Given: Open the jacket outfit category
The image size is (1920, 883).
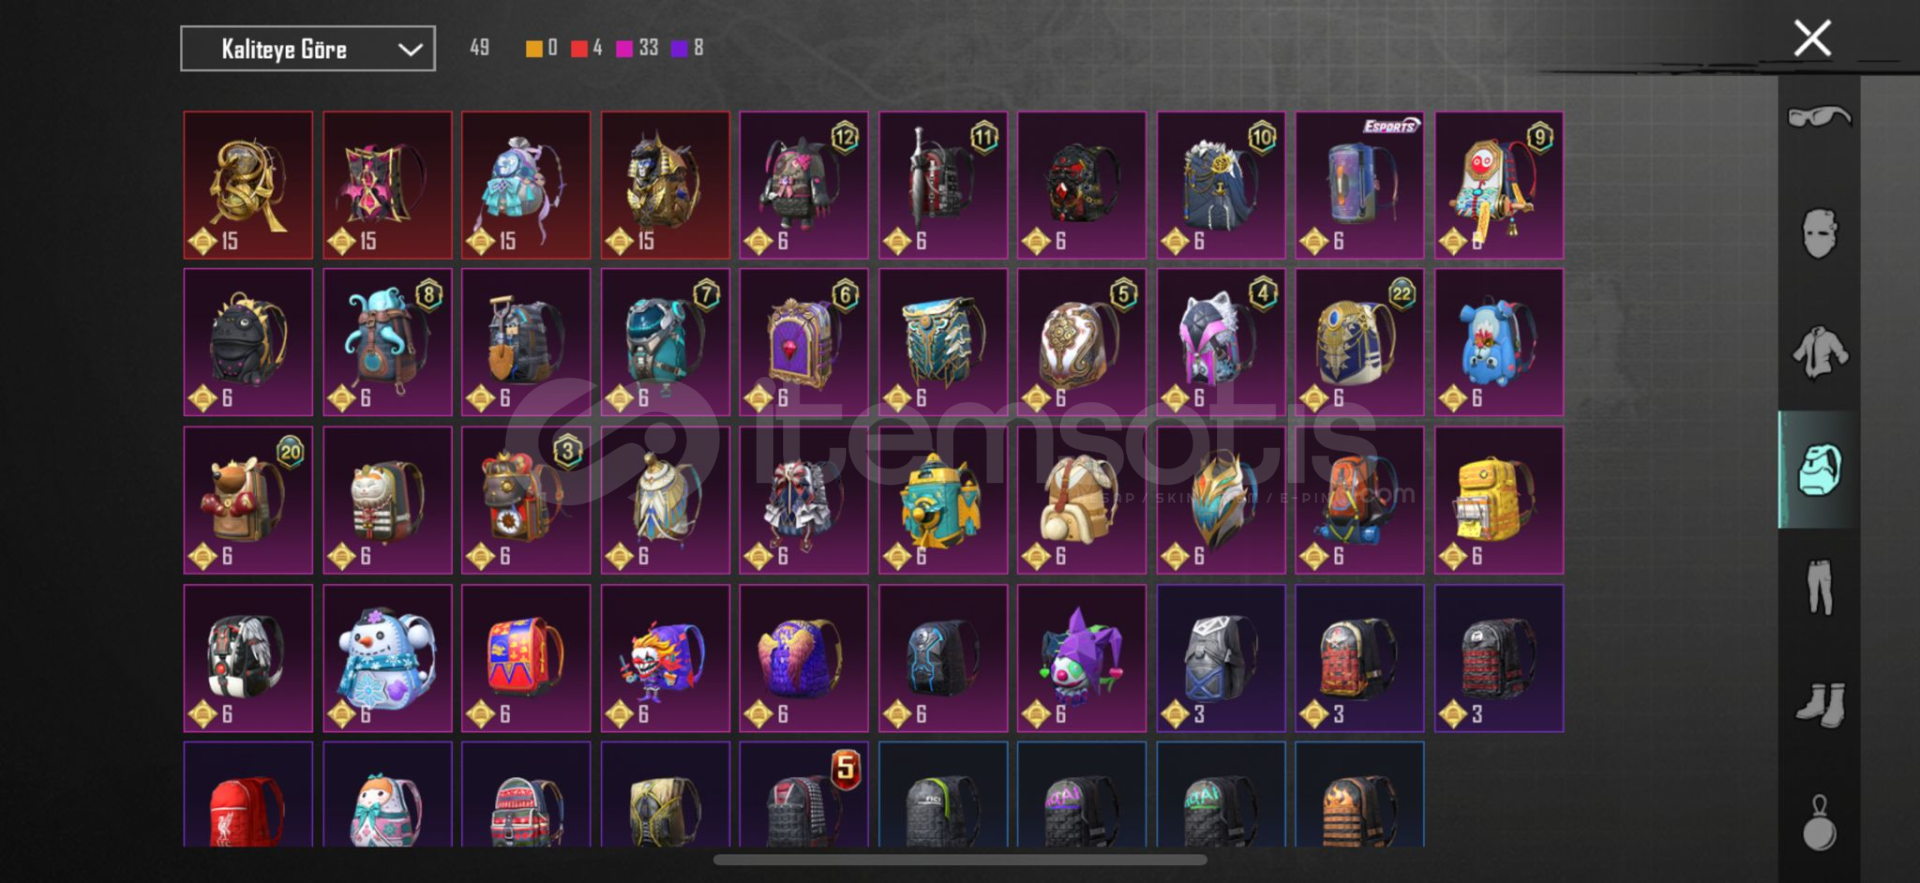Looking at the screenshot, I should coord(1819,352).
